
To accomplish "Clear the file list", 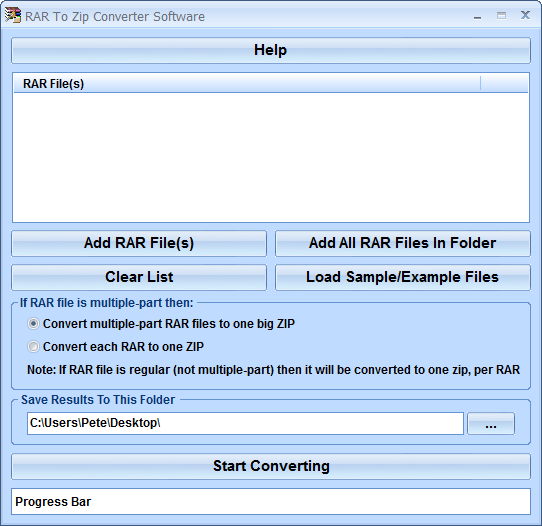I will (x=139, y=278).
